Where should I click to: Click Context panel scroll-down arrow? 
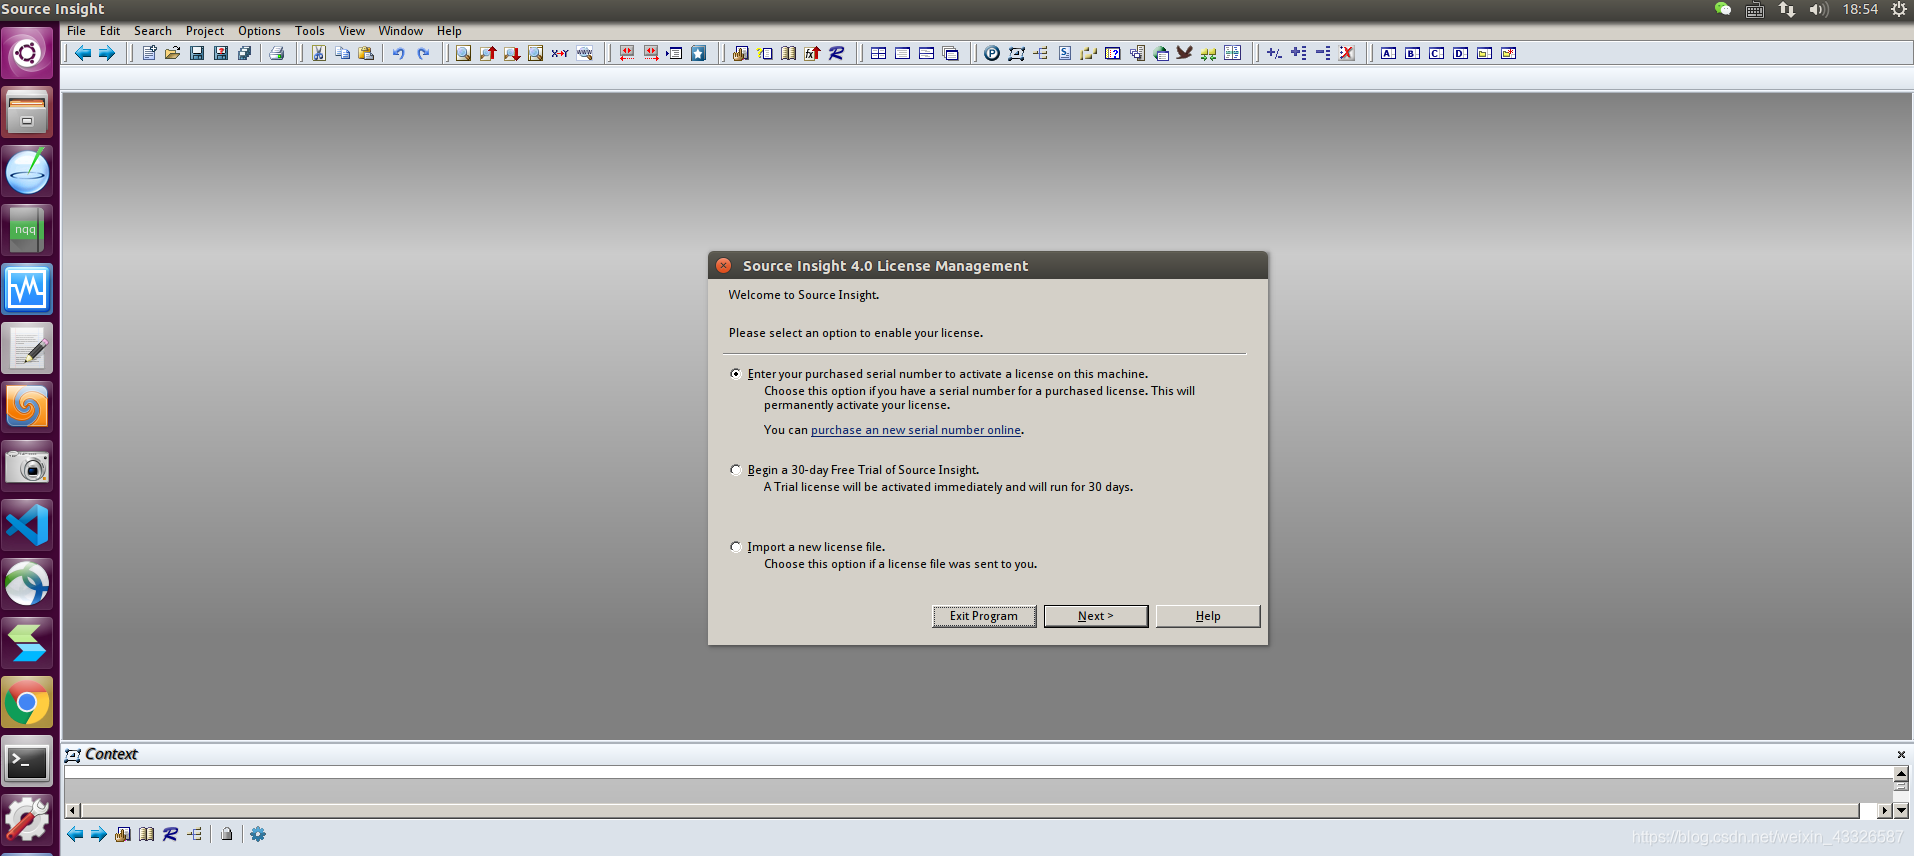1901,810
